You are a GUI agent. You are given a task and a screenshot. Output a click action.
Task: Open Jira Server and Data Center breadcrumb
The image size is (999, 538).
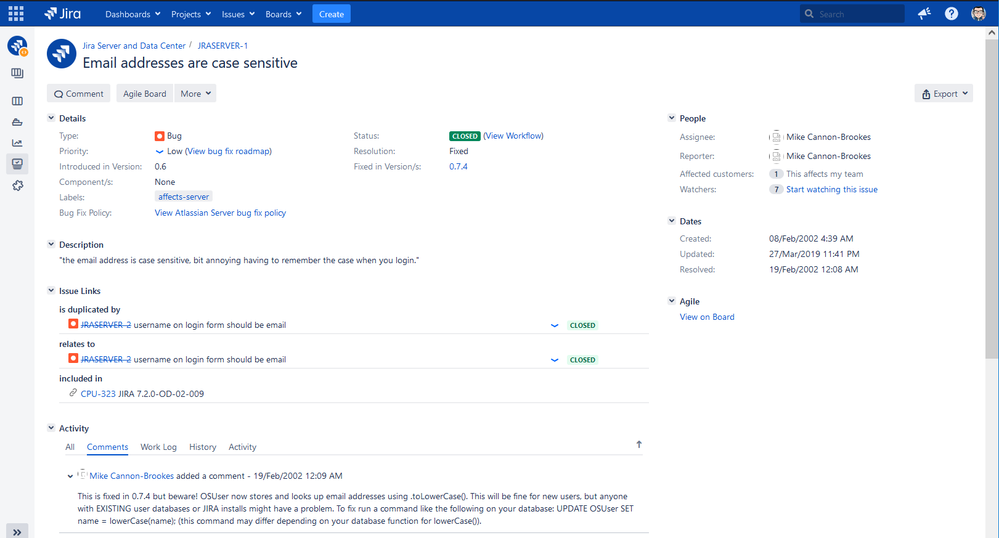pyautogui.click(x=134, y=46)
